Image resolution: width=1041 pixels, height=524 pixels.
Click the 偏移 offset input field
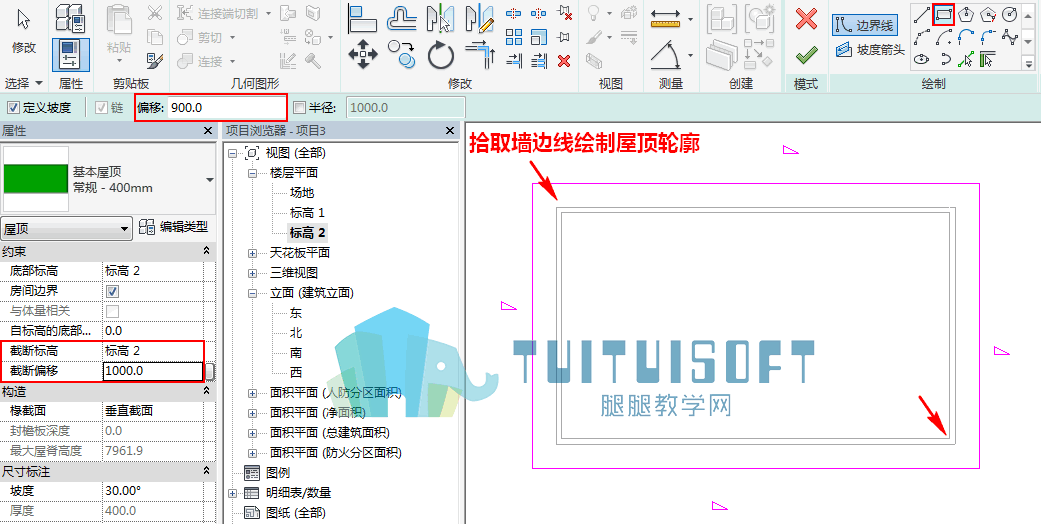(227, 108)
